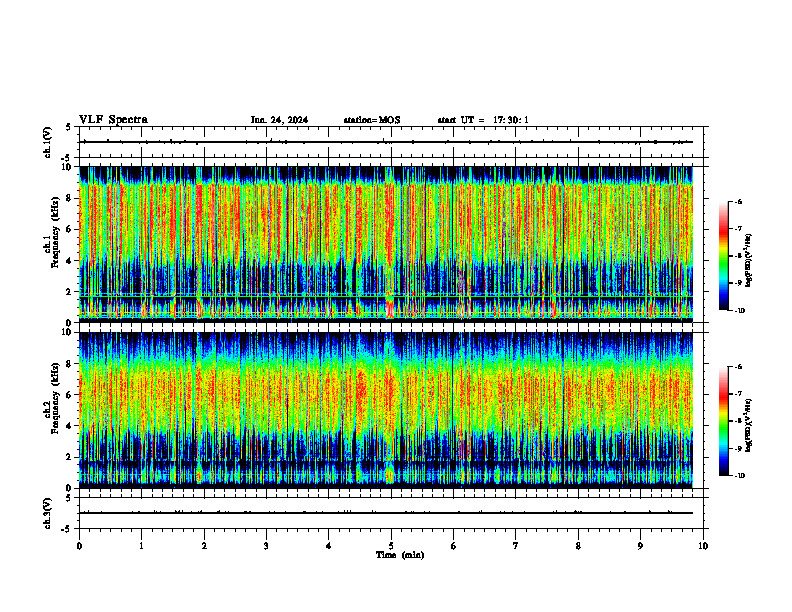Click the time axis tick label "4"
Image resolution: width=792 pixels, height=612 pixels.
pos(328,546)
